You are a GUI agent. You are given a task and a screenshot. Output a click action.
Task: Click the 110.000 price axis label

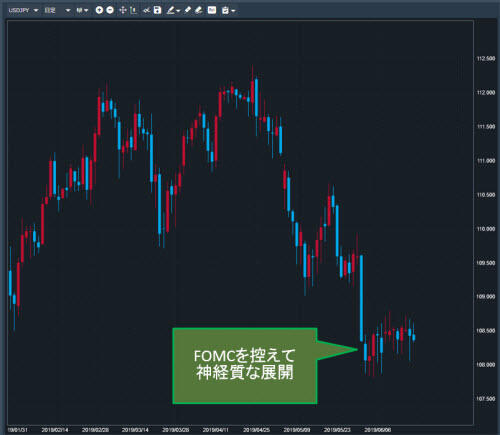486,229
